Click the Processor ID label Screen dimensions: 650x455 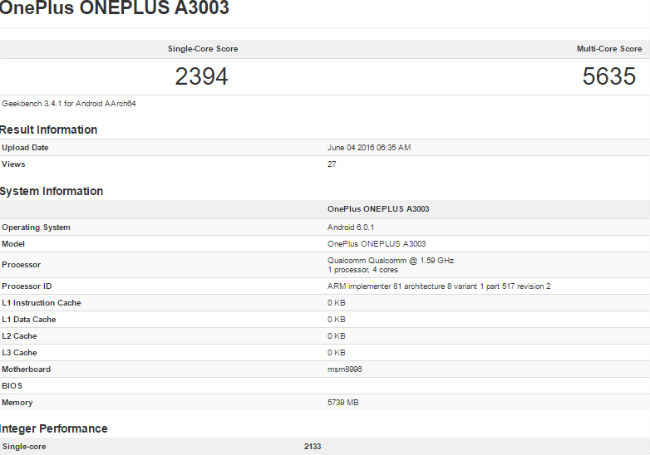tap(27, 286)
